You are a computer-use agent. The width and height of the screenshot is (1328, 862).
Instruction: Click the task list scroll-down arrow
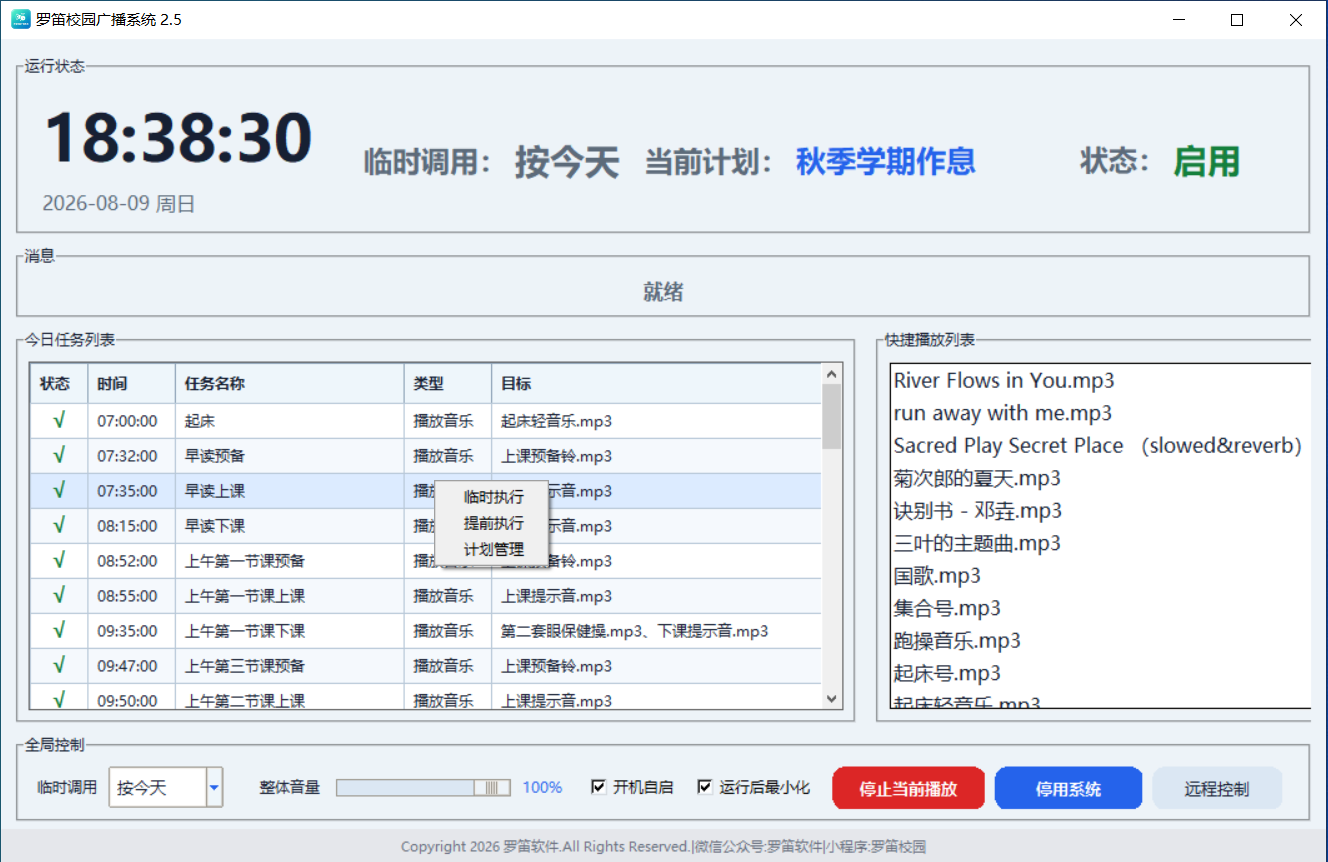pos(831,699)
